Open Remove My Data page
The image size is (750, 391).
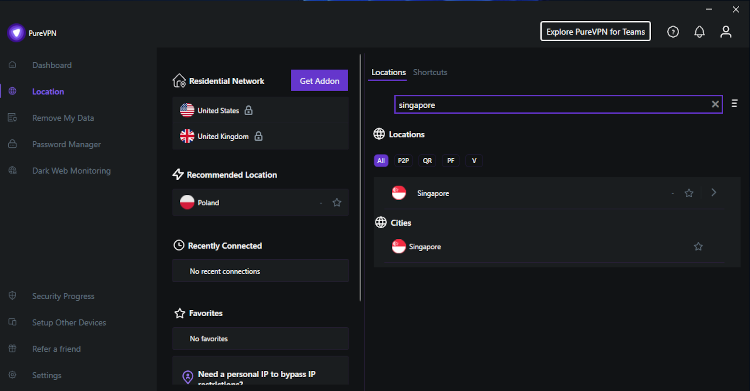pyautogui.click(x=63, y=118)
